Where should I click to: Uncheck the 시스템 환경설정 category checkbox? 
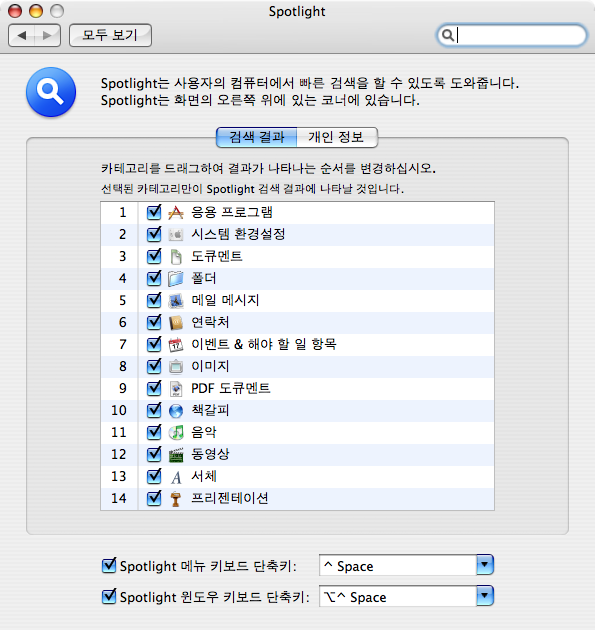tap(154, 234)
